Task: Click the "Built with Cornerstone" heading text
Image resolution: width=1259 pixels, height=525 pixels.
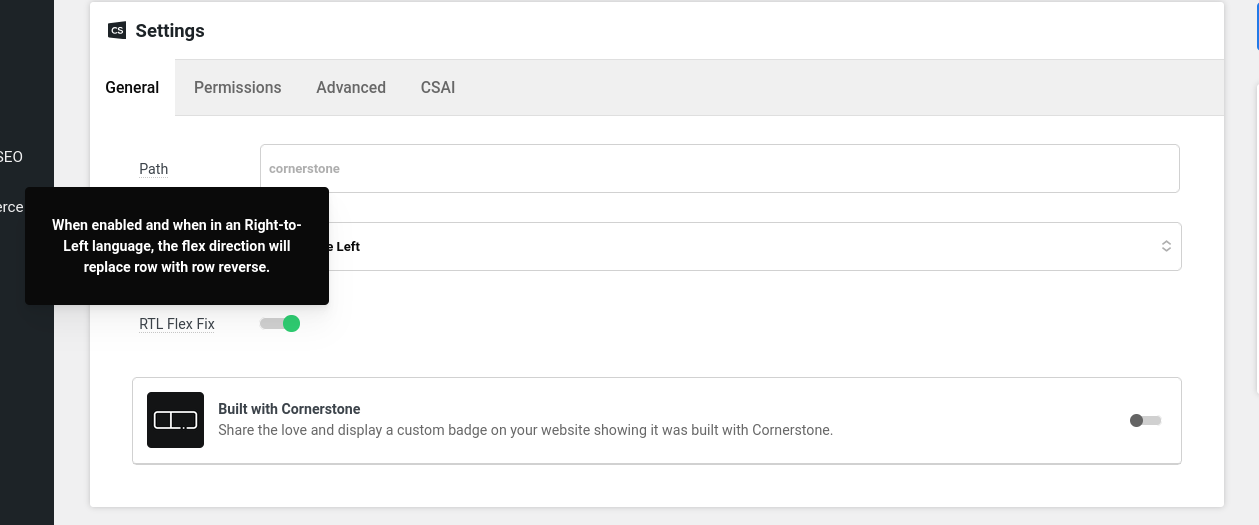Action: pos(289,409)
